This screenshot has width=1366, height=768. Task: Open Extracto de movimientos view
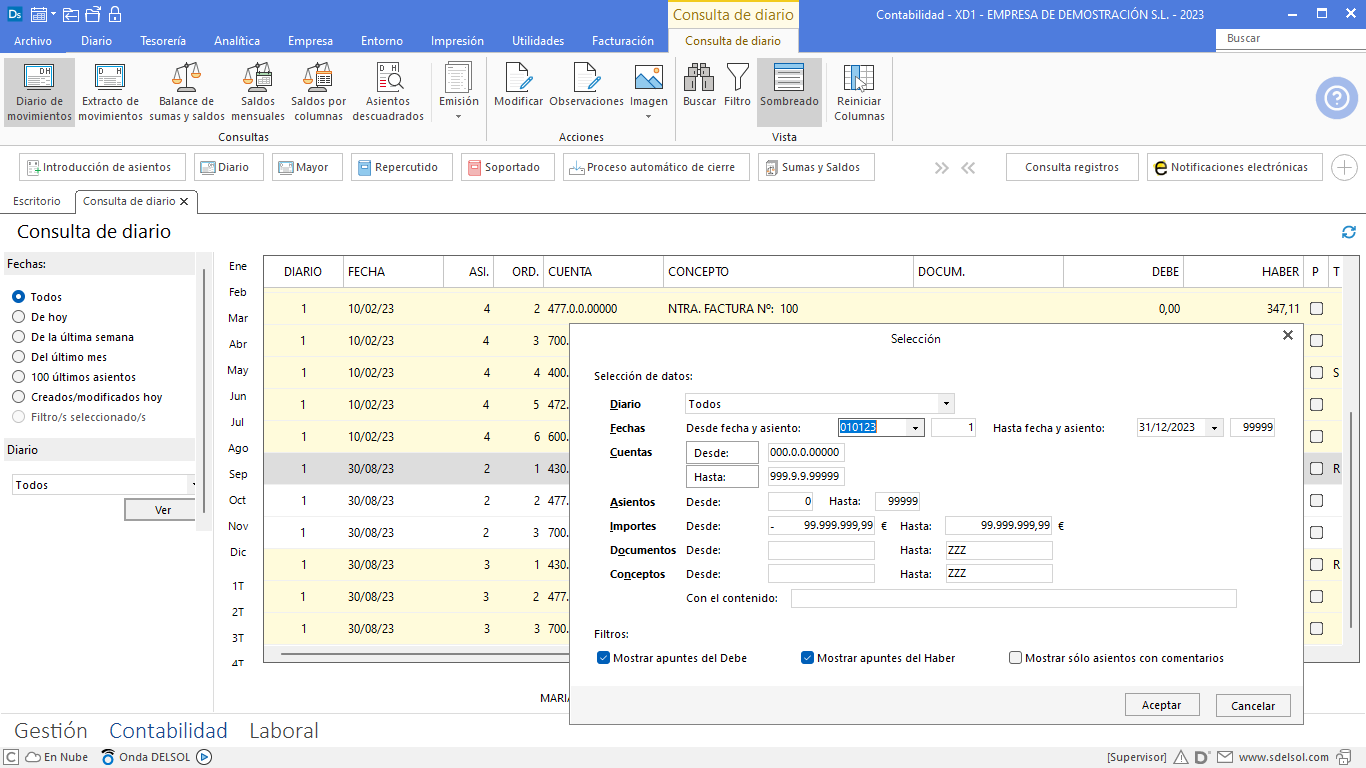110,91
